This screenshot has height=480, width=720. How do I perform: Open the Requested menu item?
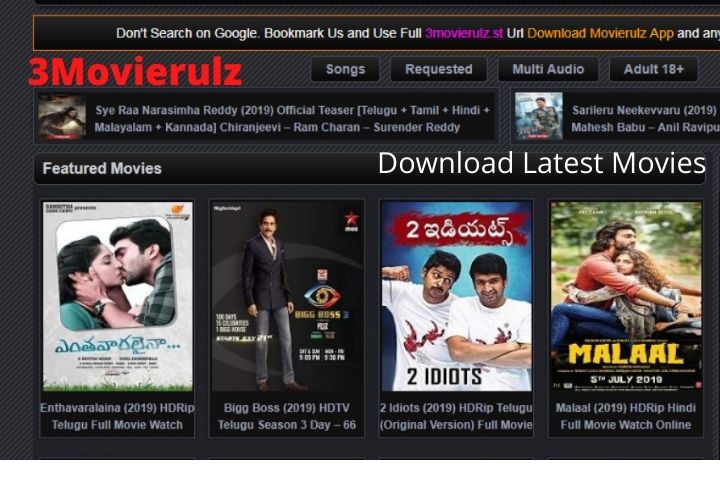tap(439, 69)
